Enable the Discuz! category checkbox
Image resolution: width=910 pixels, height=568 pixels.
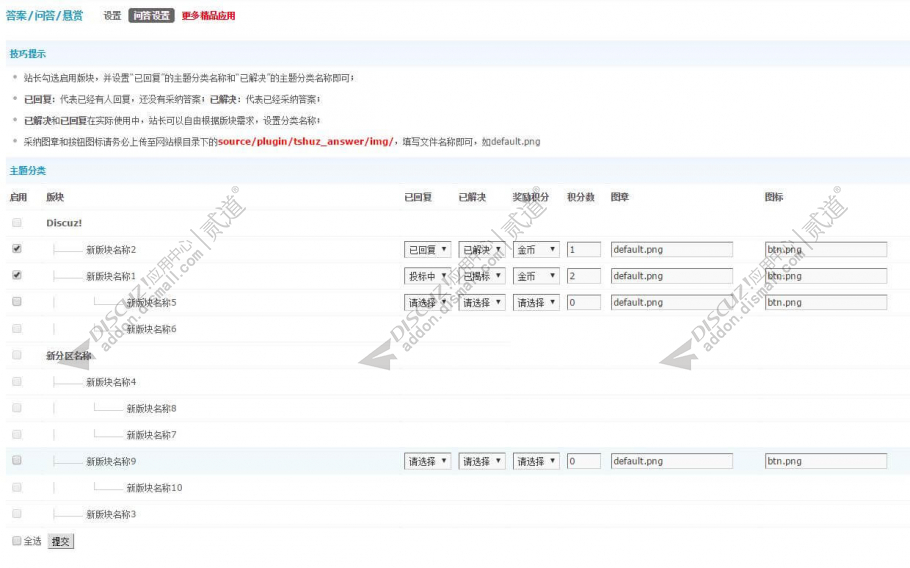17,222
